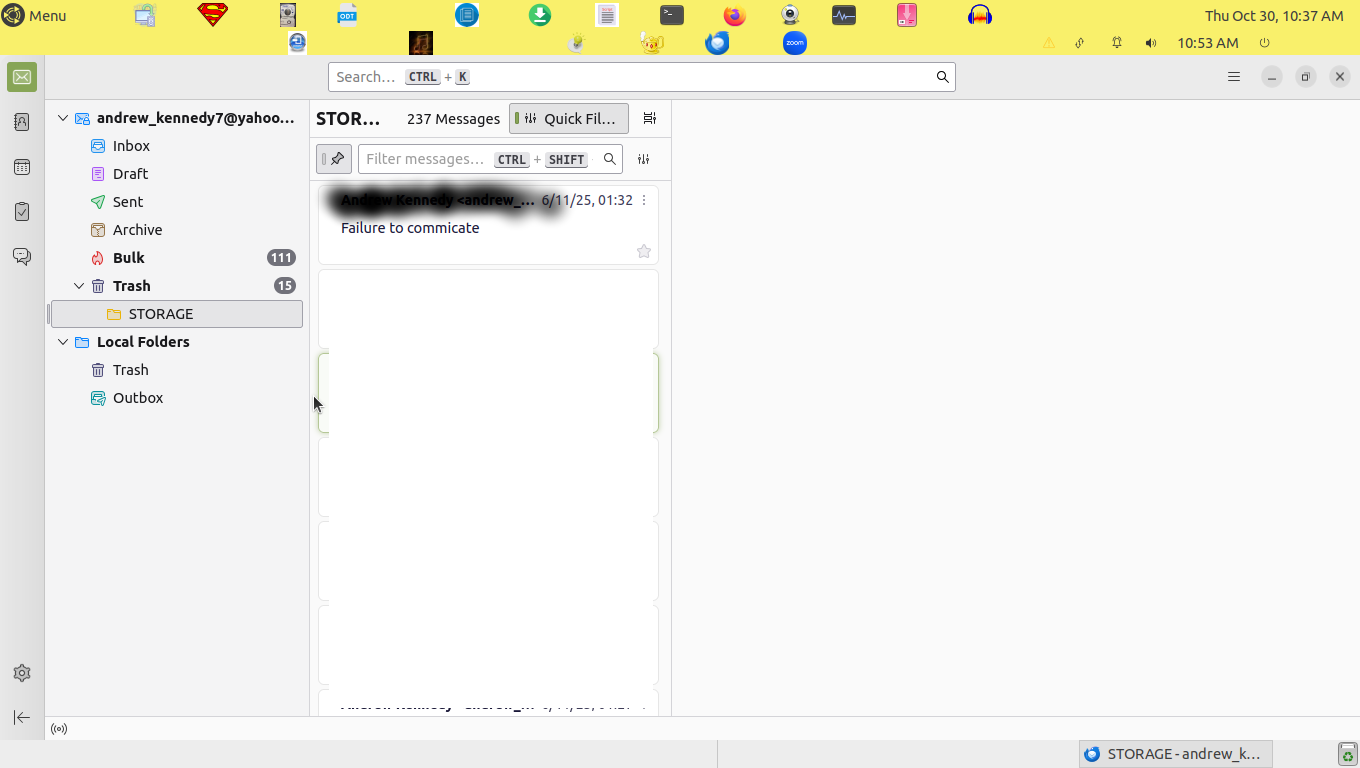Screen dimensions: 1360x768
Task: Collapse the spaces toolbar
Action: [22, 717]
